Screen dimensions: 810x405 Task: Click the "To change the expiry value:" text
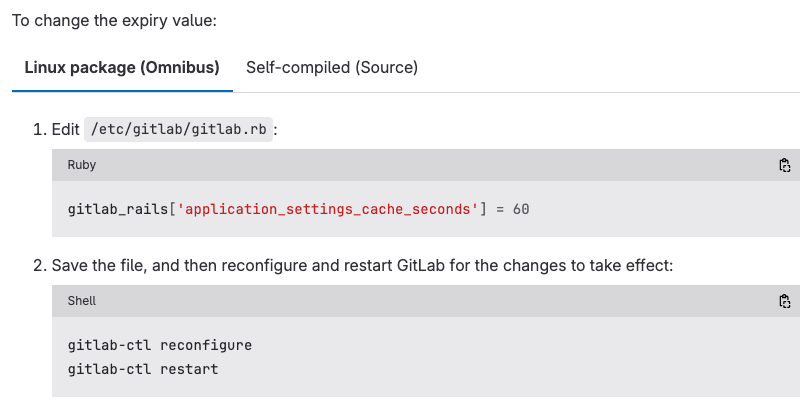point(114,21)
